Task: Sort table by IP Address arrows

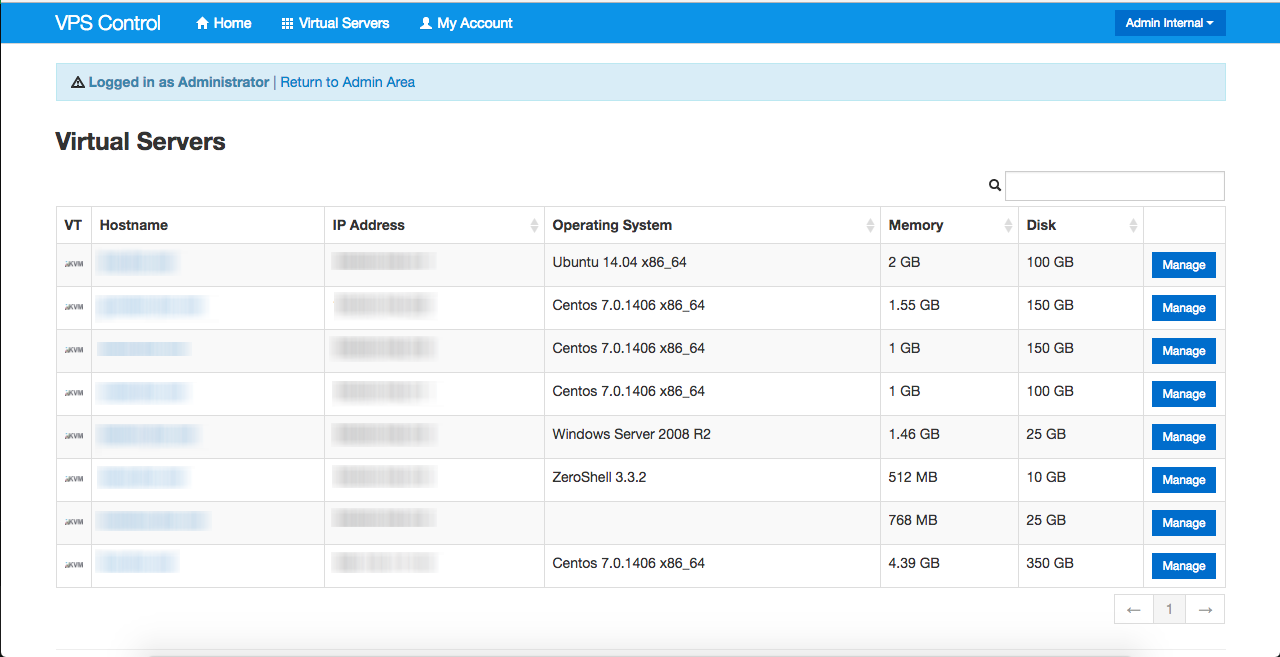Action: point(534,226)
